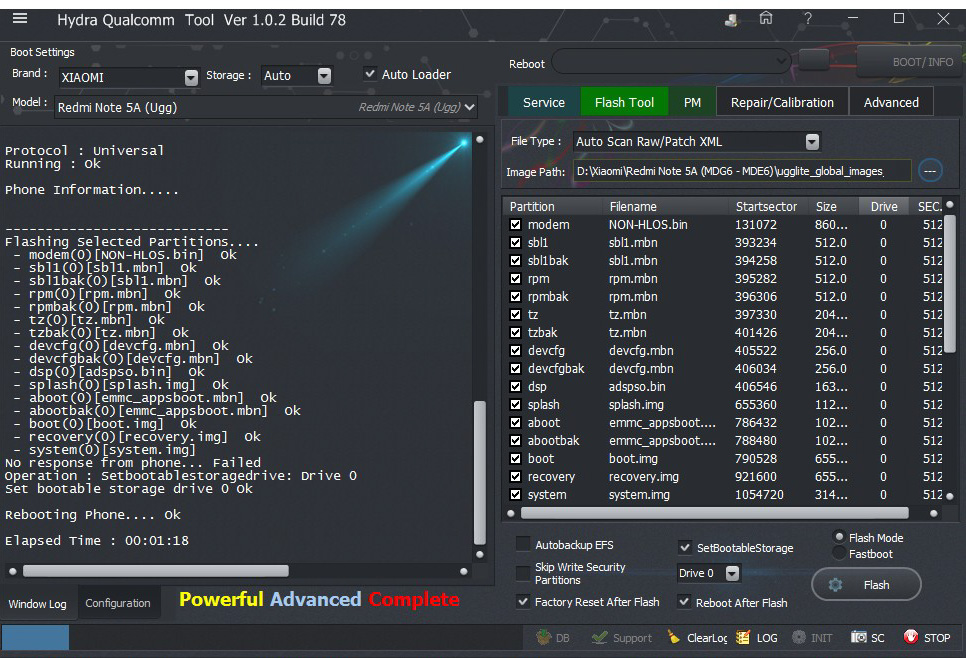This screenshot has width=966, height=658.
Task: Click the Image Path input field
Action: (742, 171)
